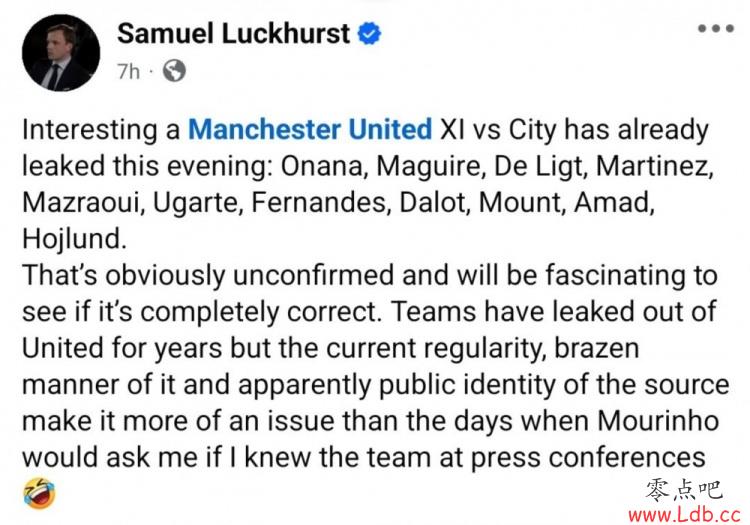Open the three-dot post options menu
Image resolution: width=750 pixels, height=525 pixels.
click(716, 28)
